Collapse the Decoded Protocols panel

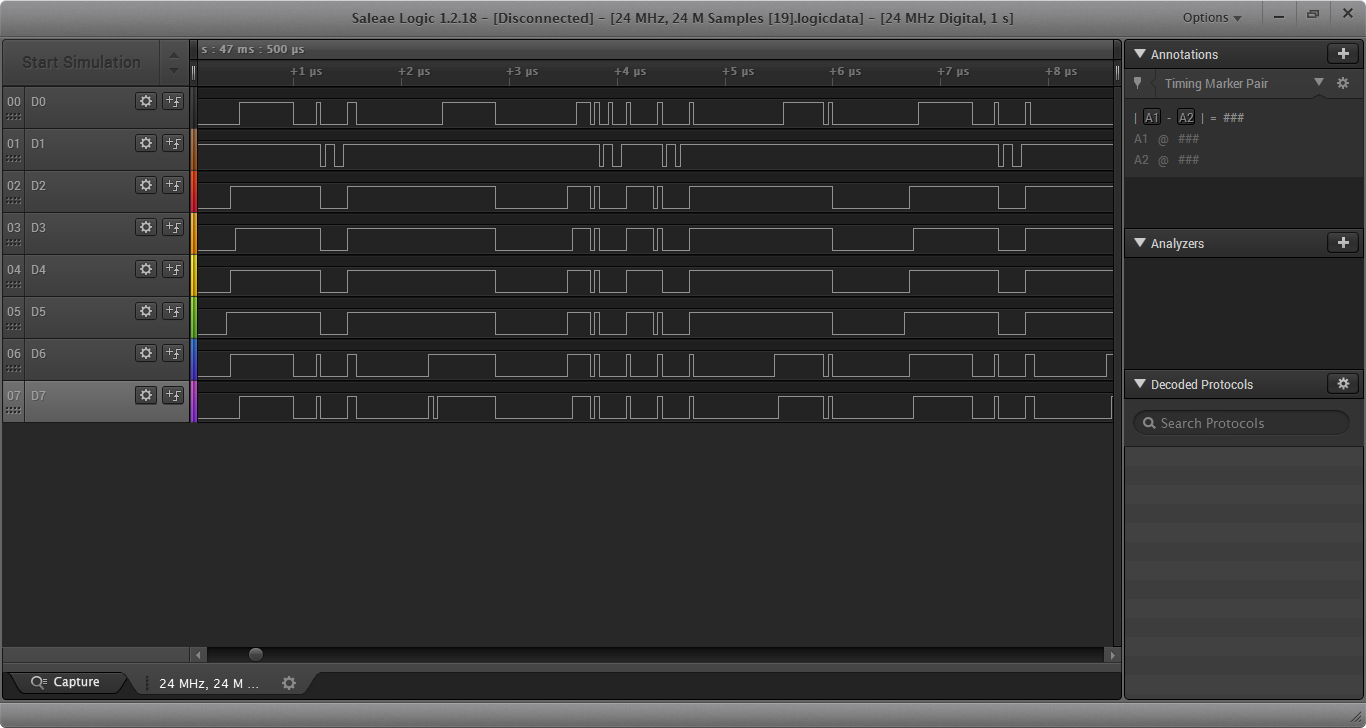pyautogui.click(x=1139, y=384)
